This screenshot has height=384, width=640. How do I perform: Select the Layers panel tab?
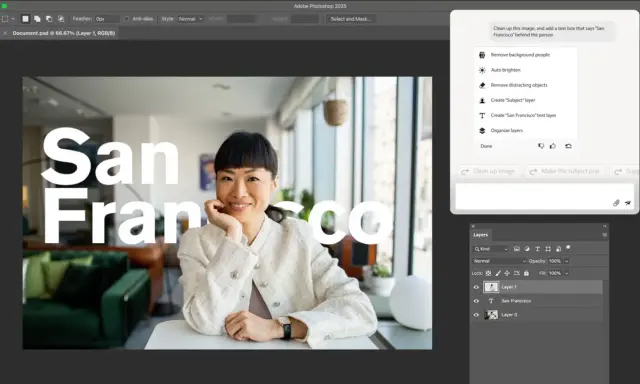coord(480,235)
